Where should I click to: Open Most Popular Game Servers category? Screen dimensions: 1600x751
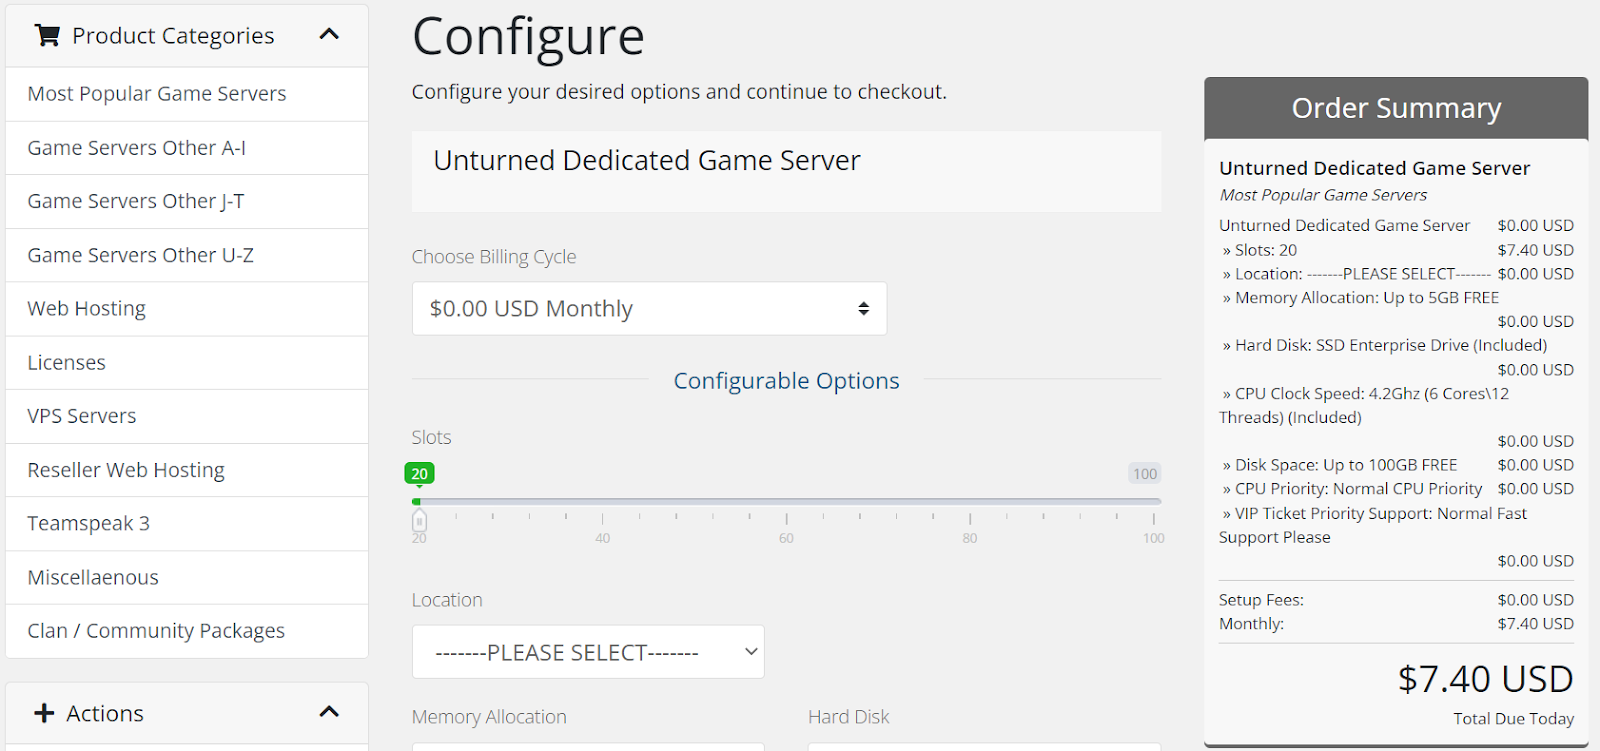coord(187,94)
